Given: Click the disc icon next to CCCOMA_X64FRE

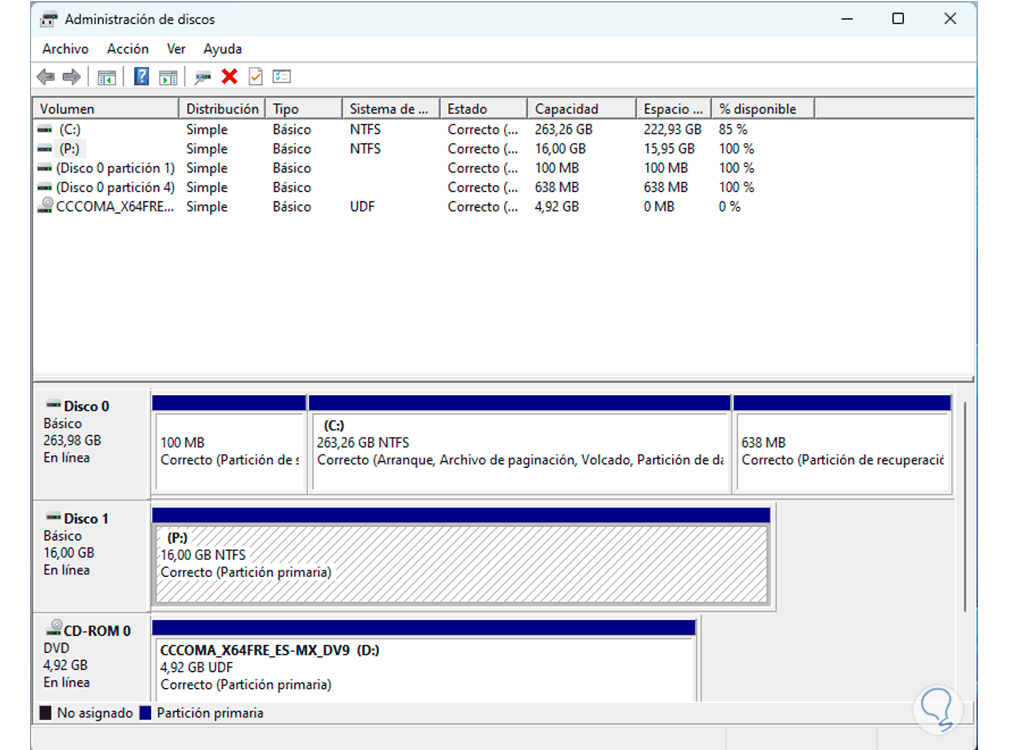Looking at the screenshot, I should tap(45, 206).
